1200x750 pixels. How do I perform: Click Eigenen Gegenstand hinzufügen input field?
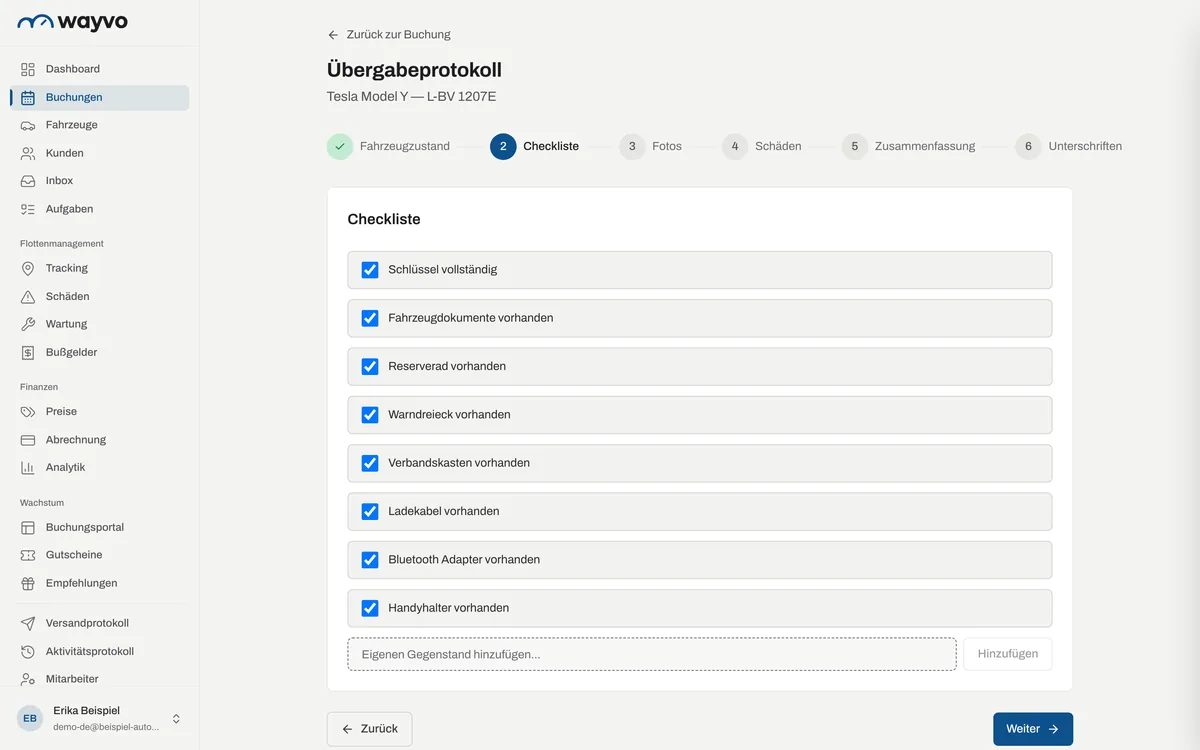(x=652, y=654)
